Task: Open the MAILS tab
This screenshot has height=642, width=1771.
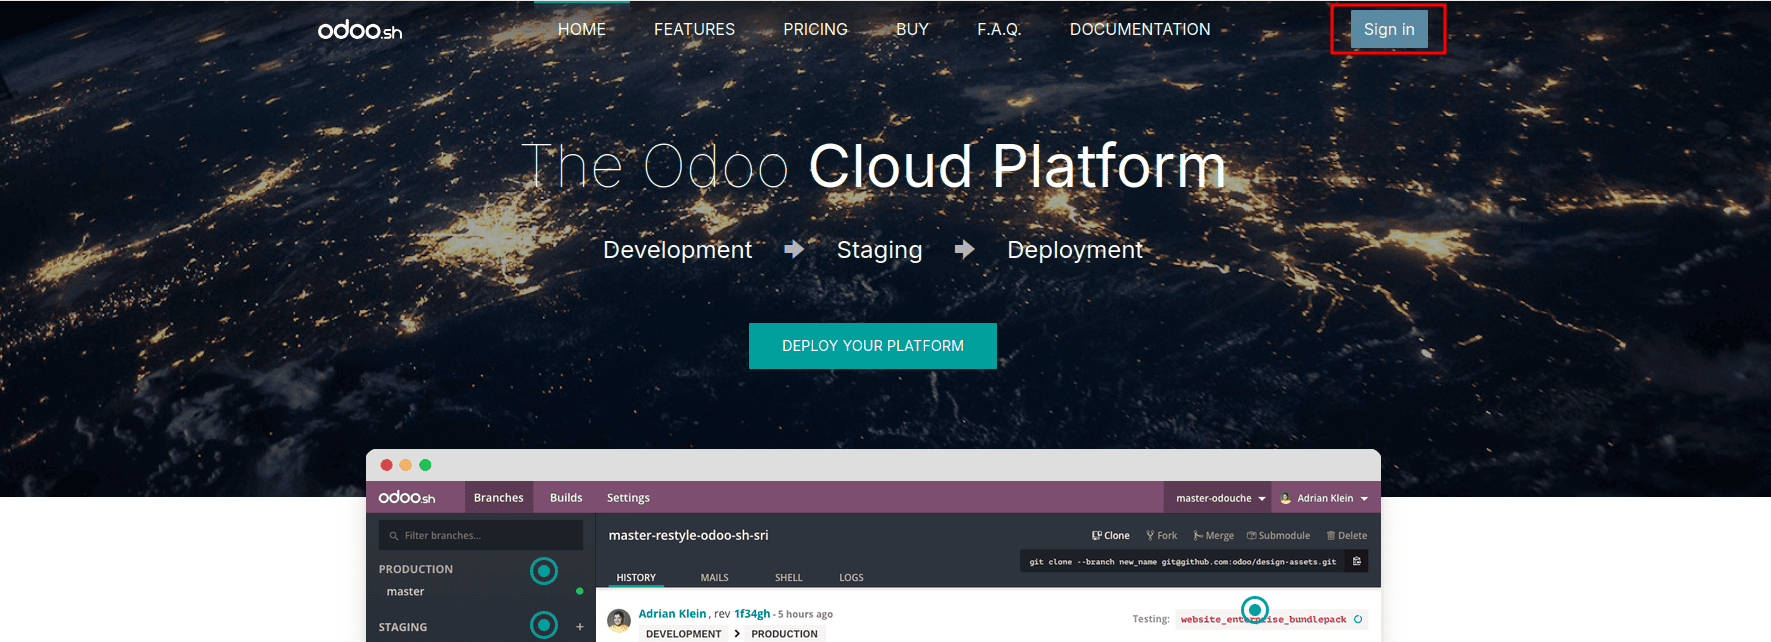Action: 714,577
